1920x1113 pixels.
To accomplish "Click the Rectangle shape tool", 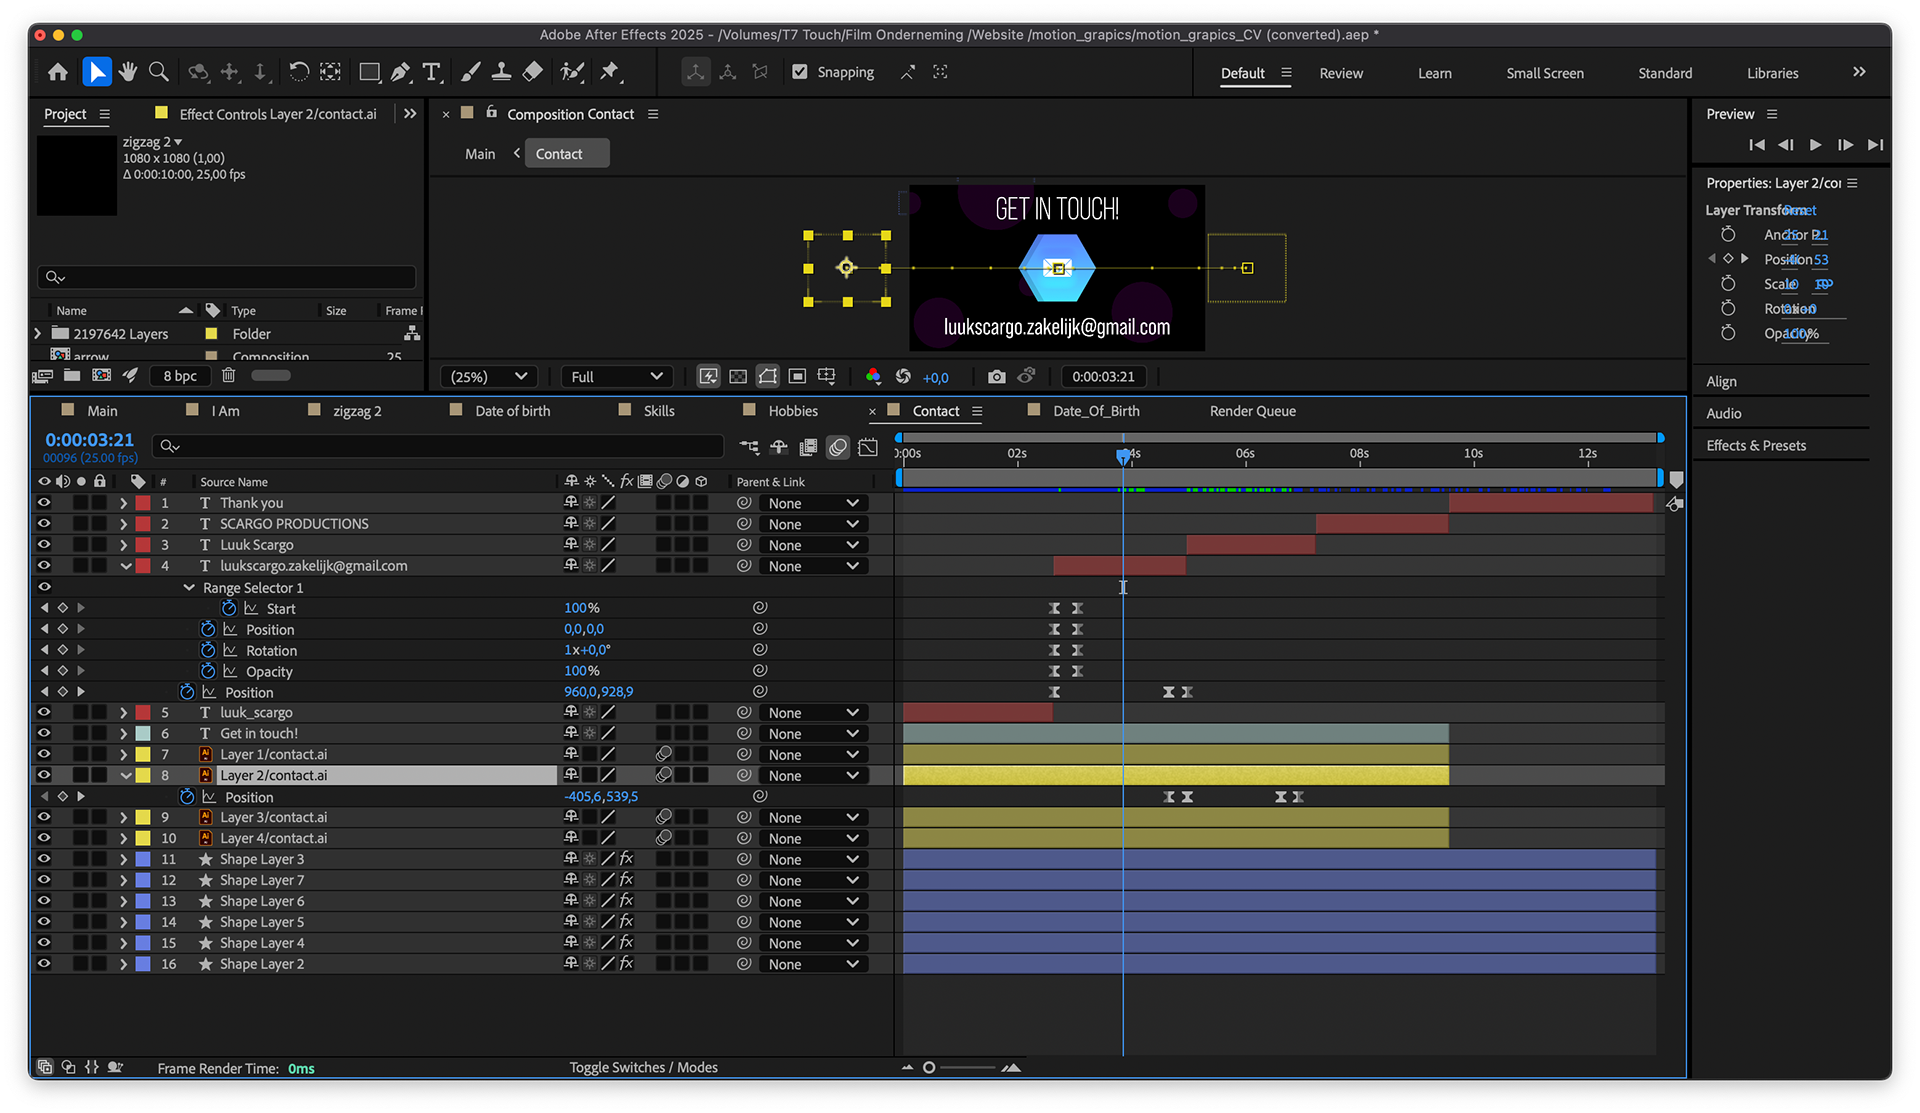I will [x=369, y=72].
